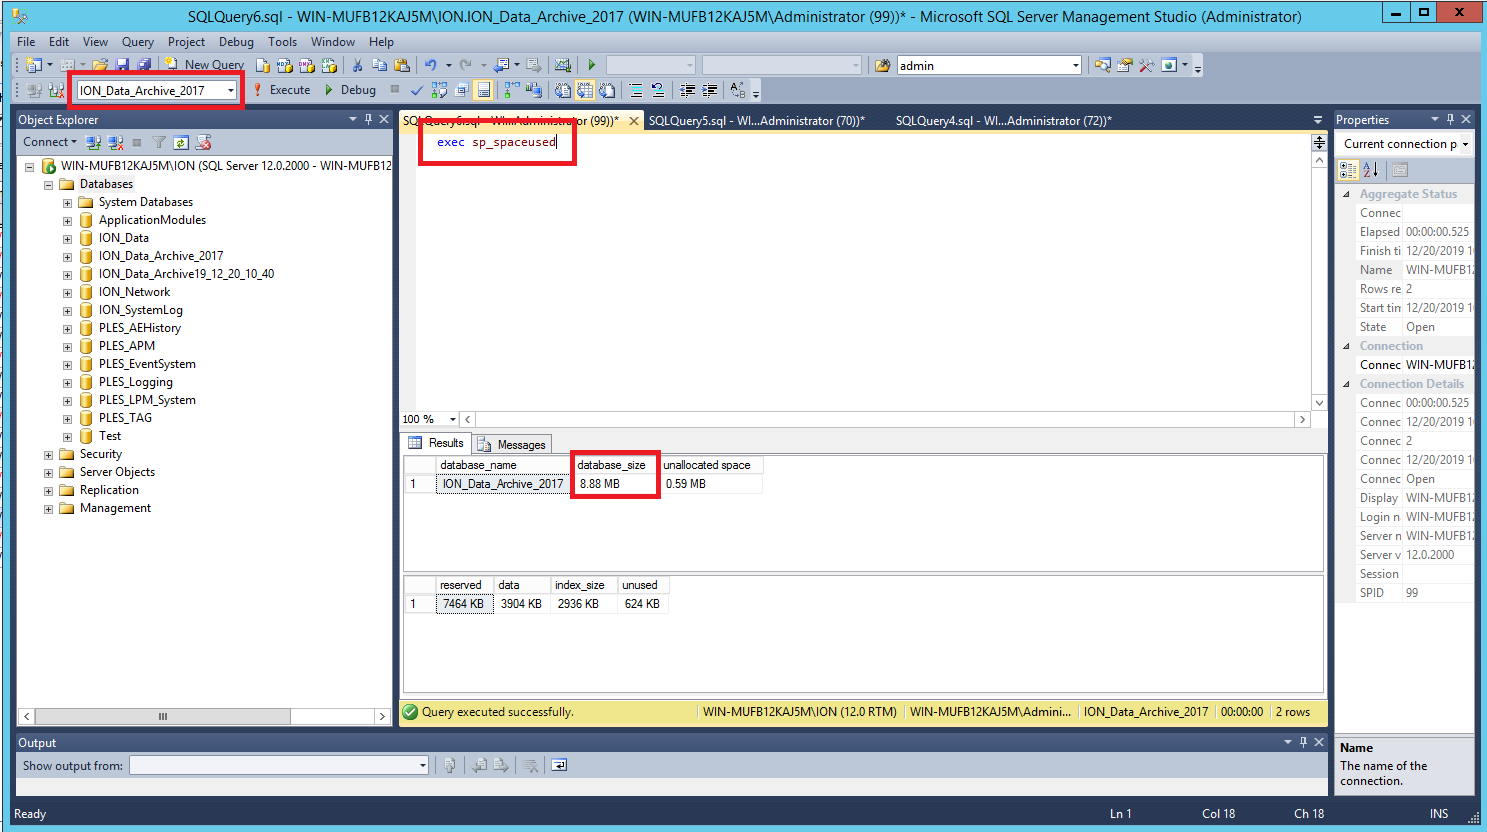Image resolution: width=1487 pixels, height=832 pixels.
Task: Toggle Include Actual Execution Plan
Action: pos(512,90)
